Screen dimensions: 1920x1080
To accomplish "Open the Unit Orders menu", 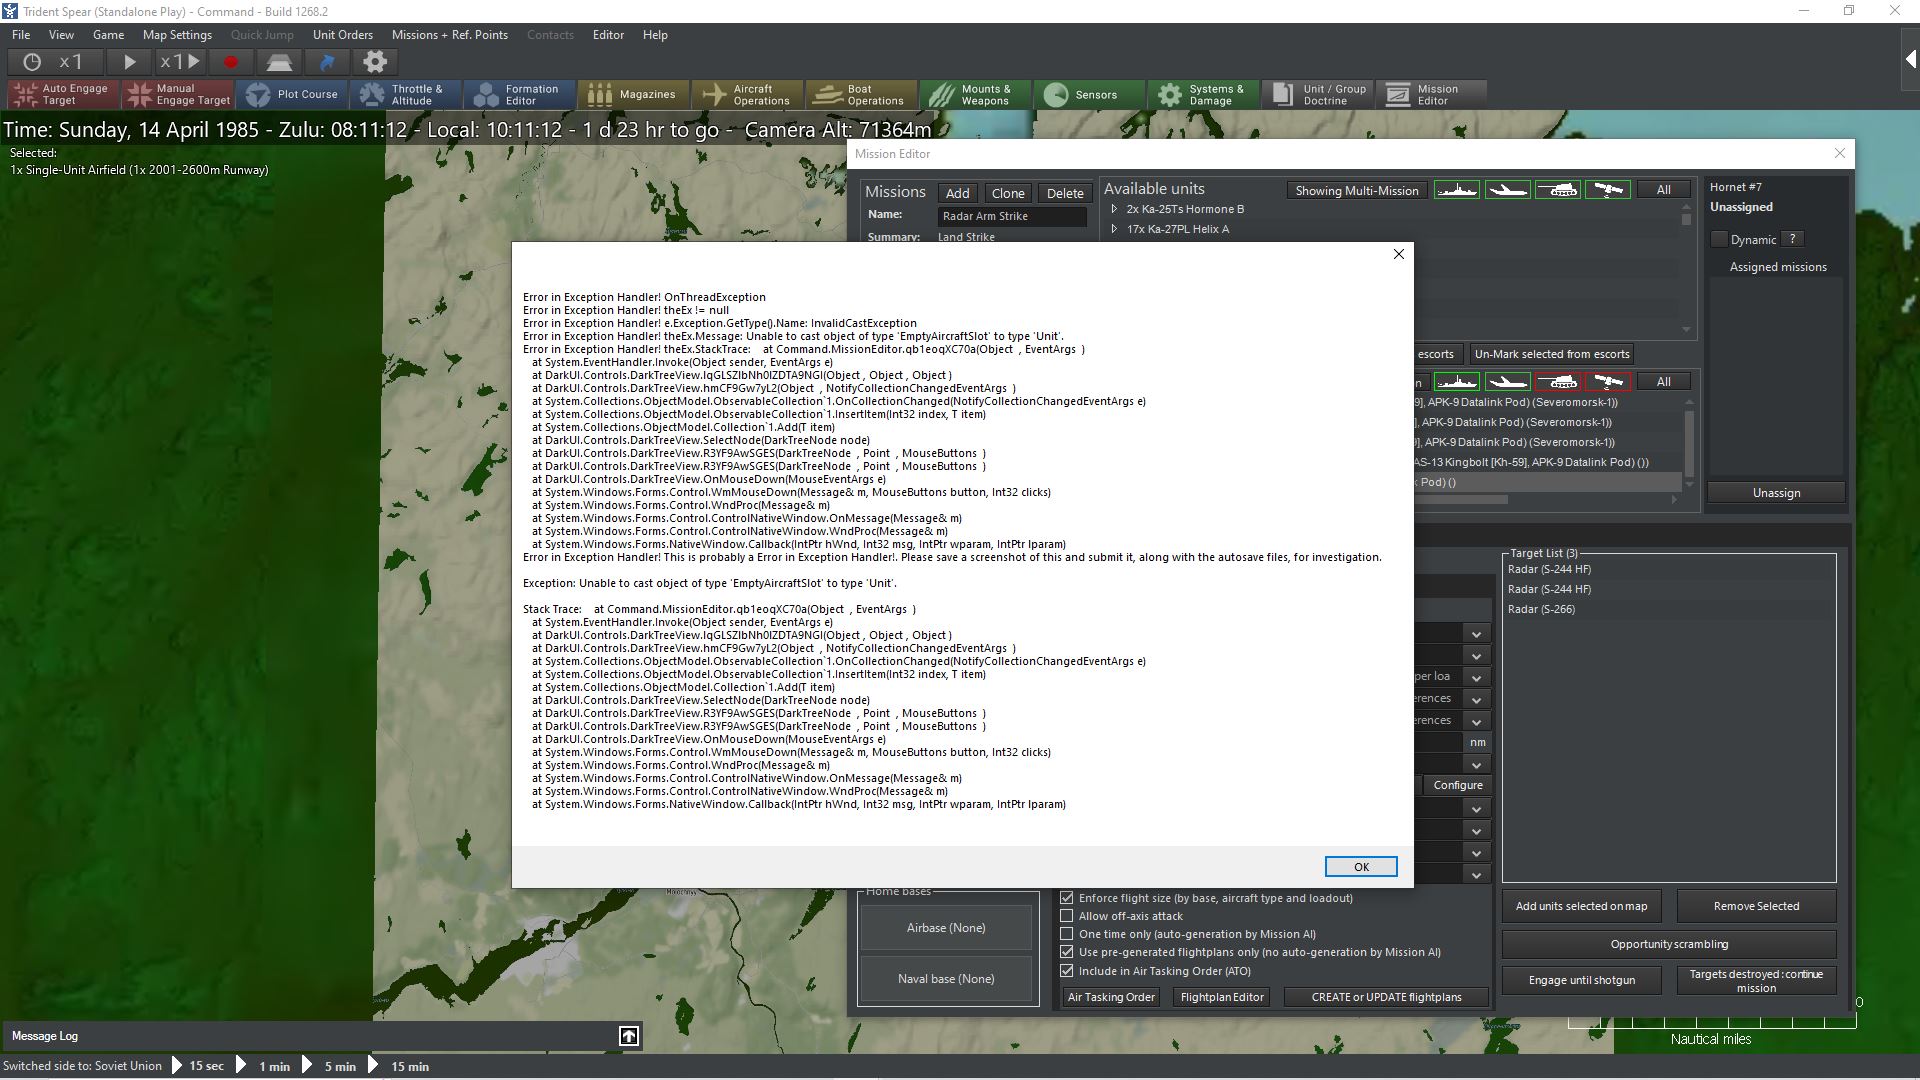I will 342,35.
